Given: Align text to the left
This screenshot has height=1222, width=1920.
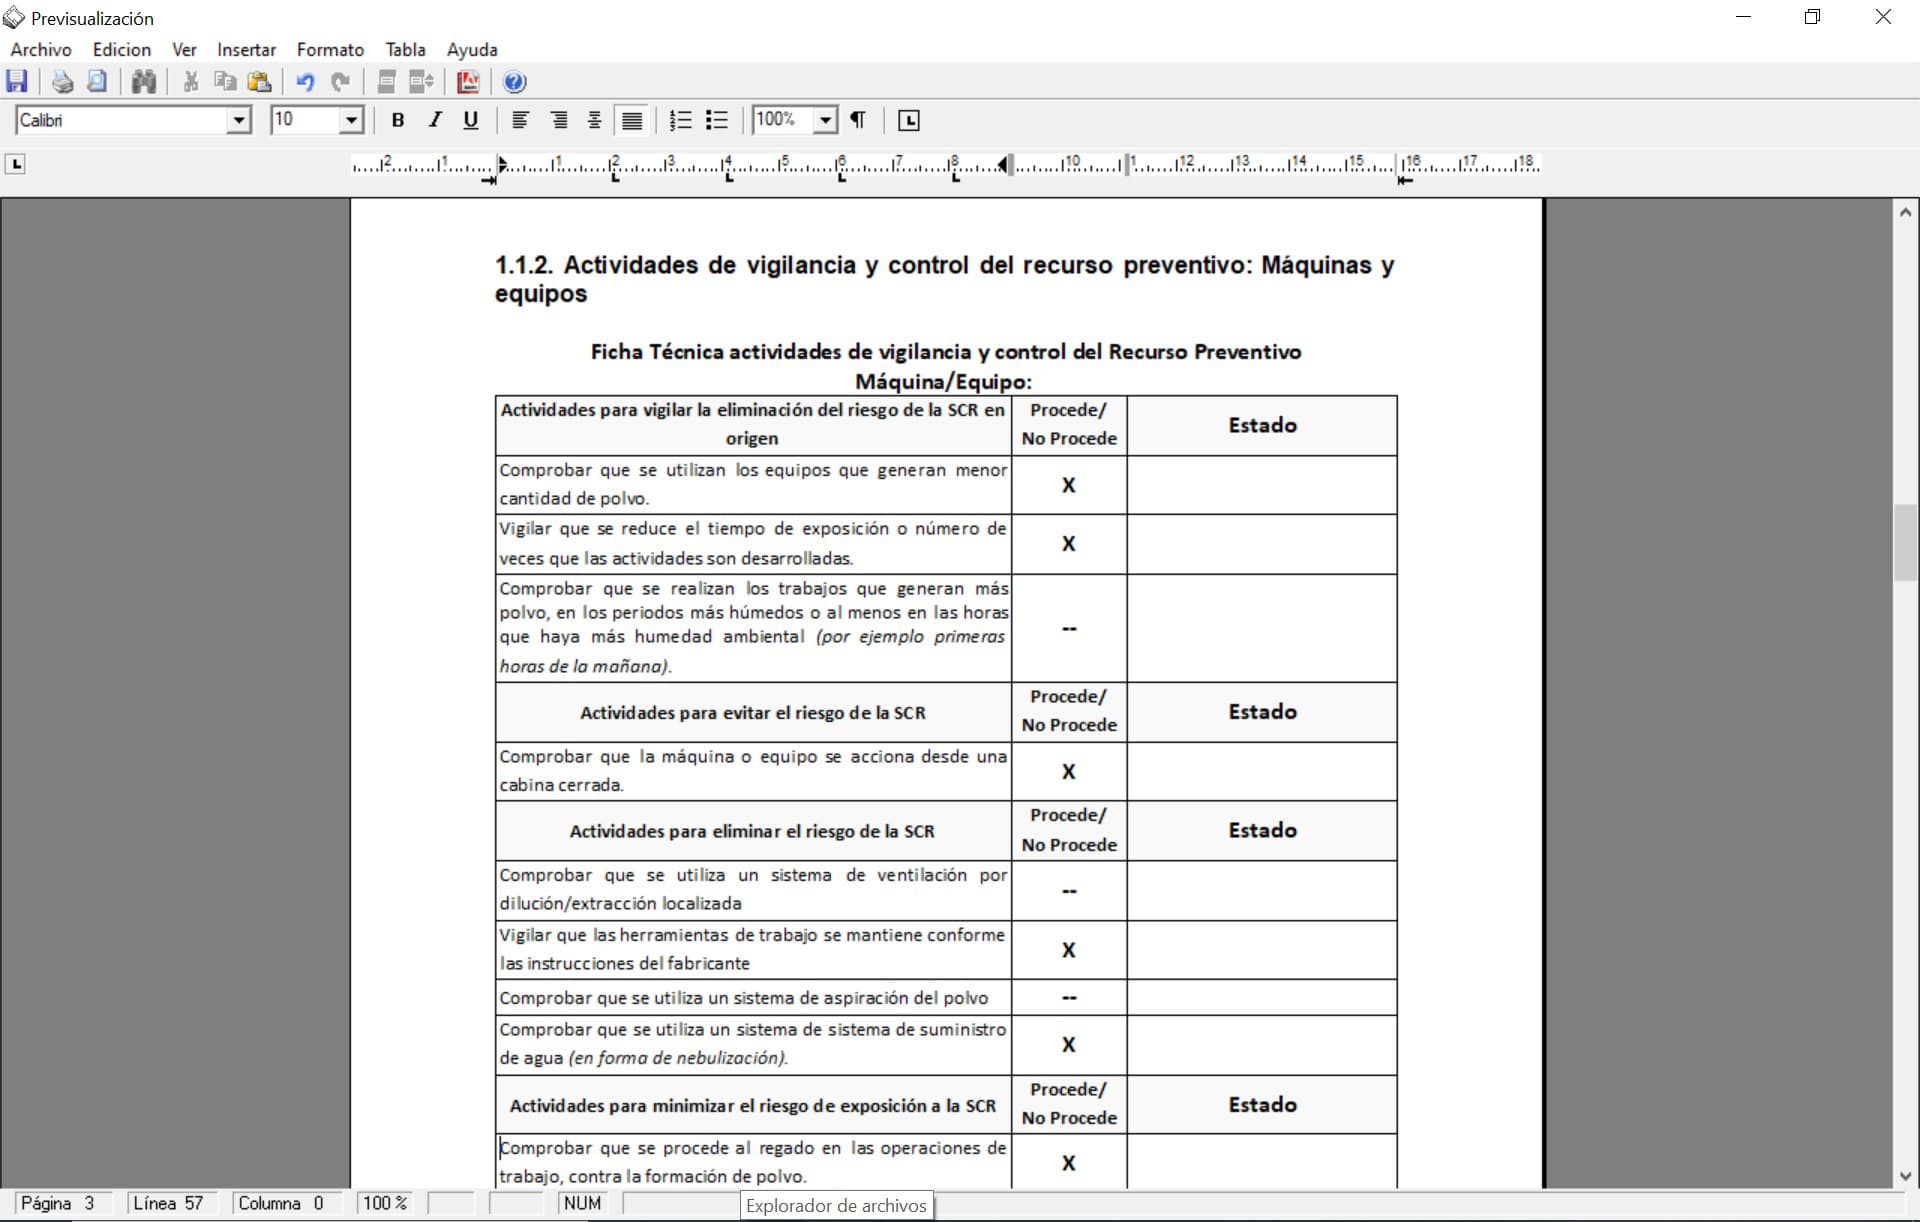Looking at the screenshot, I should [520, 120].
